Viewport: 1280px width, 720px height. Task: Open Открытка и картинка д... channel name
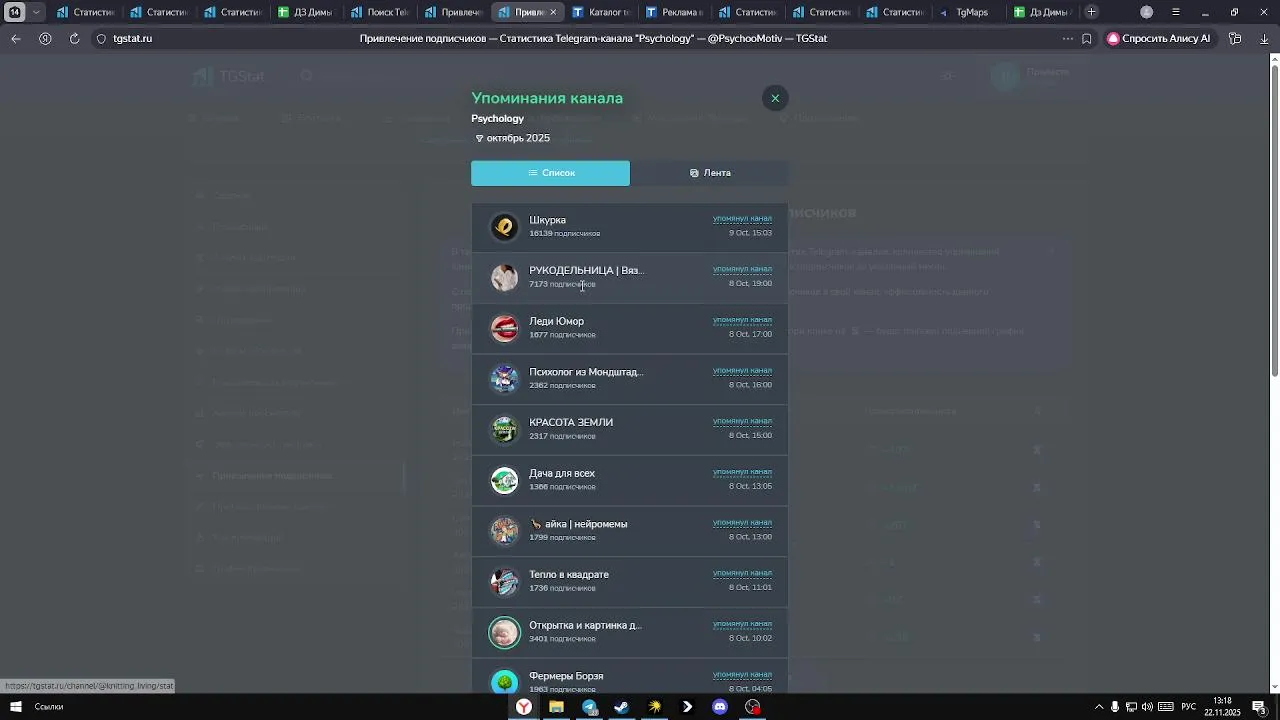pos(585,625)
